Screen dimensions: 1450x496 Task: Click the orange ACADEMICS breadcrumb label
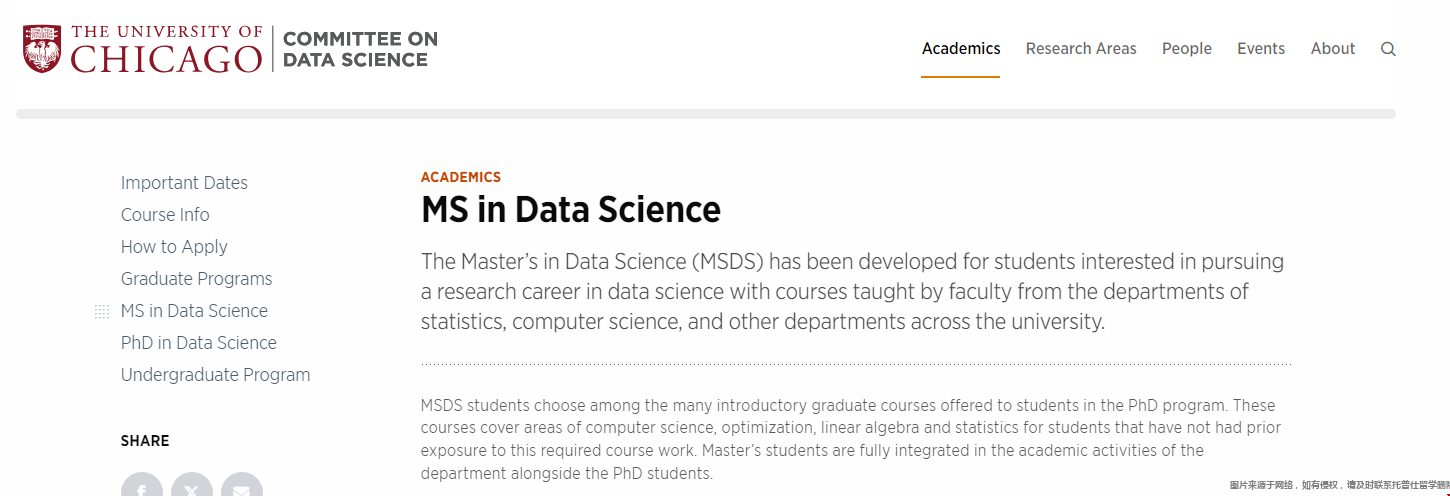tap(461, 177)
